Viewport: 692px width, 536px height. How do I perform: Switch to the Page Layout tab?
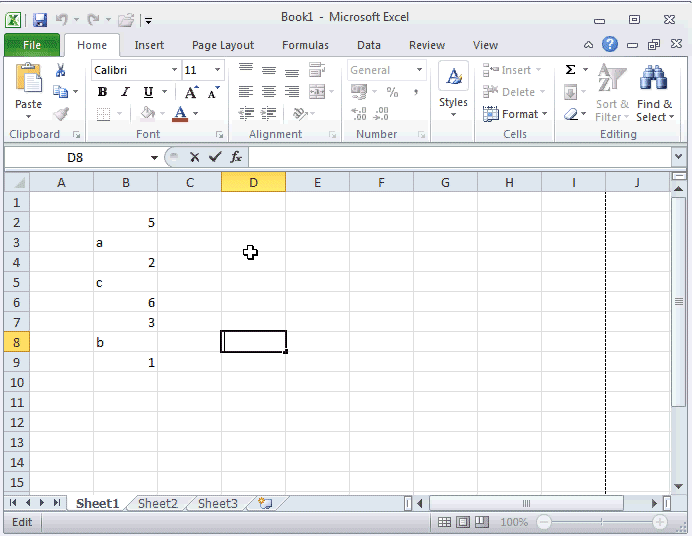pos(222,45)
